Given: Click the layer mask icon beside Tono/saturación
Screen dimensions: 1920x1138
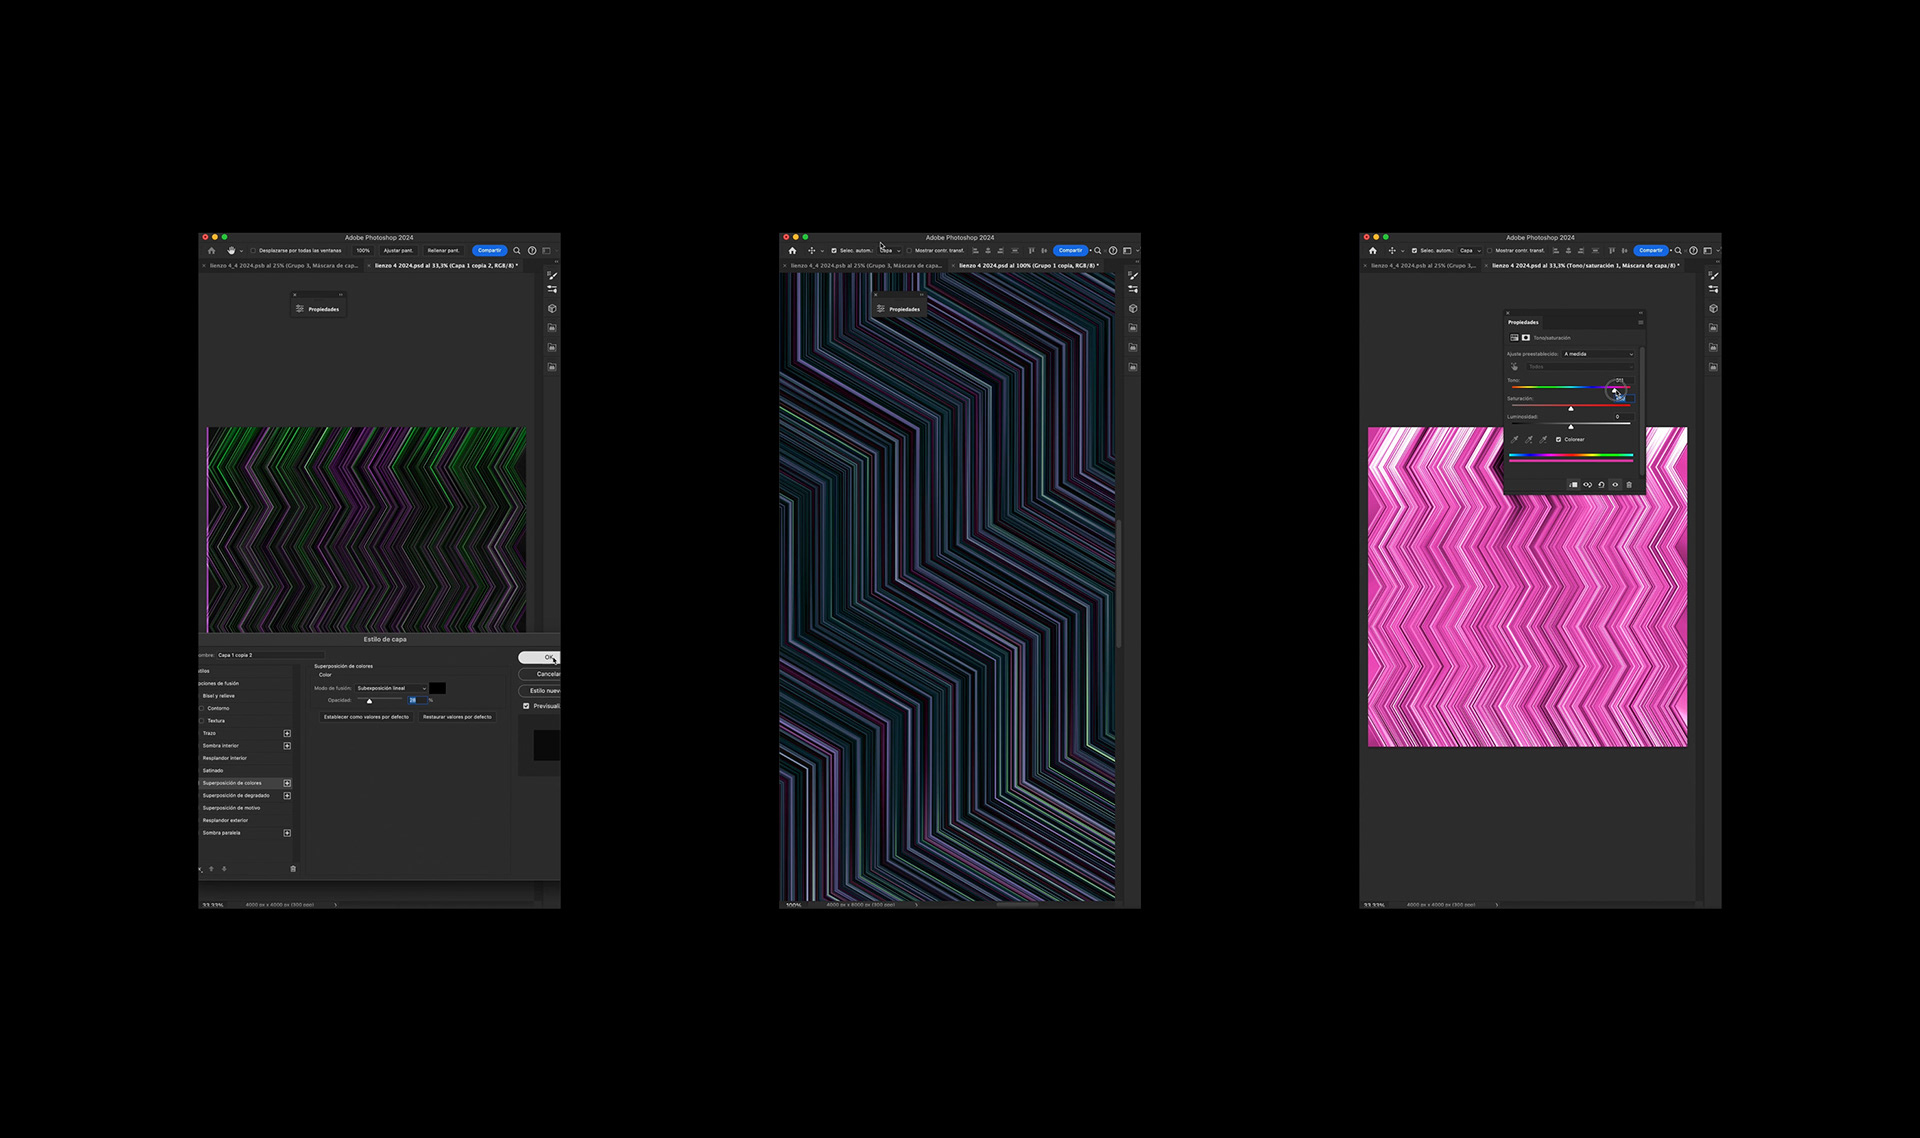Looking at the screenshot, I should point(1526,338).
